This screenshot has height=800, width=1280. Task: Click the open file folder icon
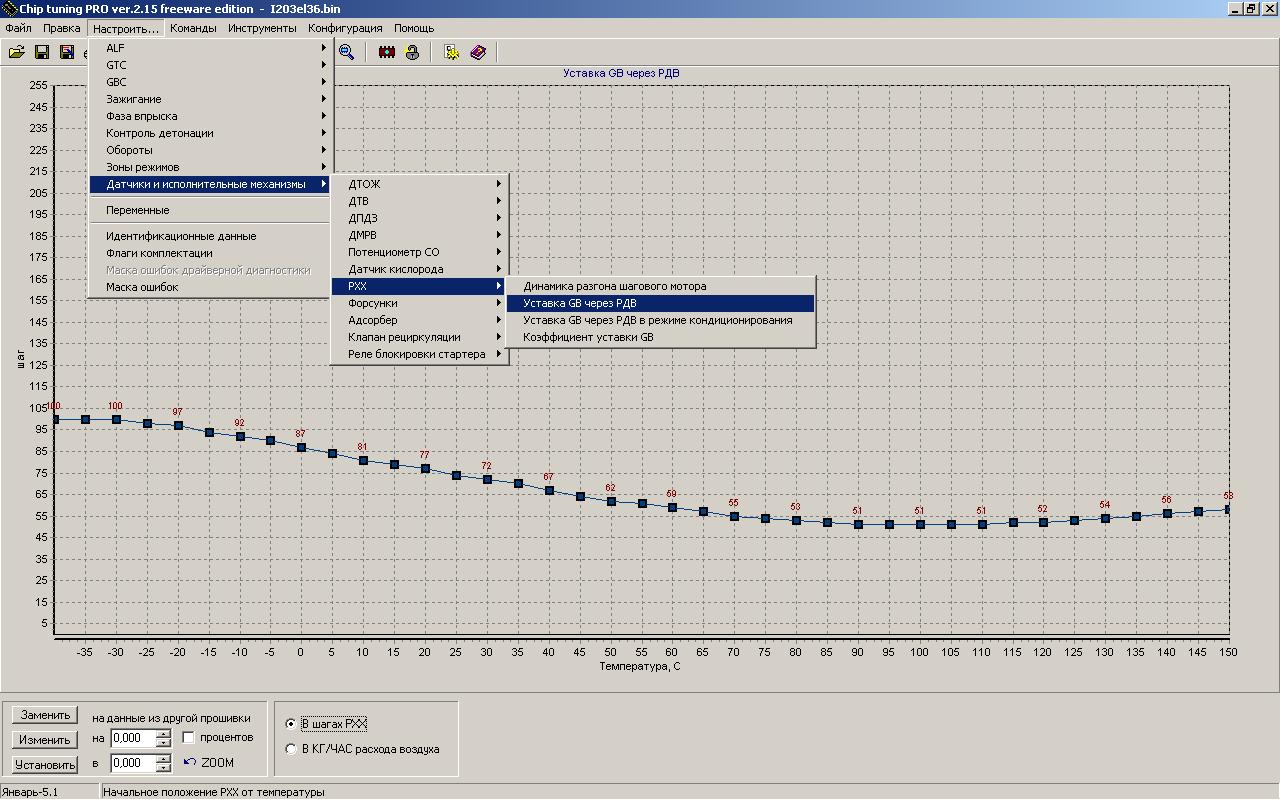pyautogui.click(x=16, y=52)
